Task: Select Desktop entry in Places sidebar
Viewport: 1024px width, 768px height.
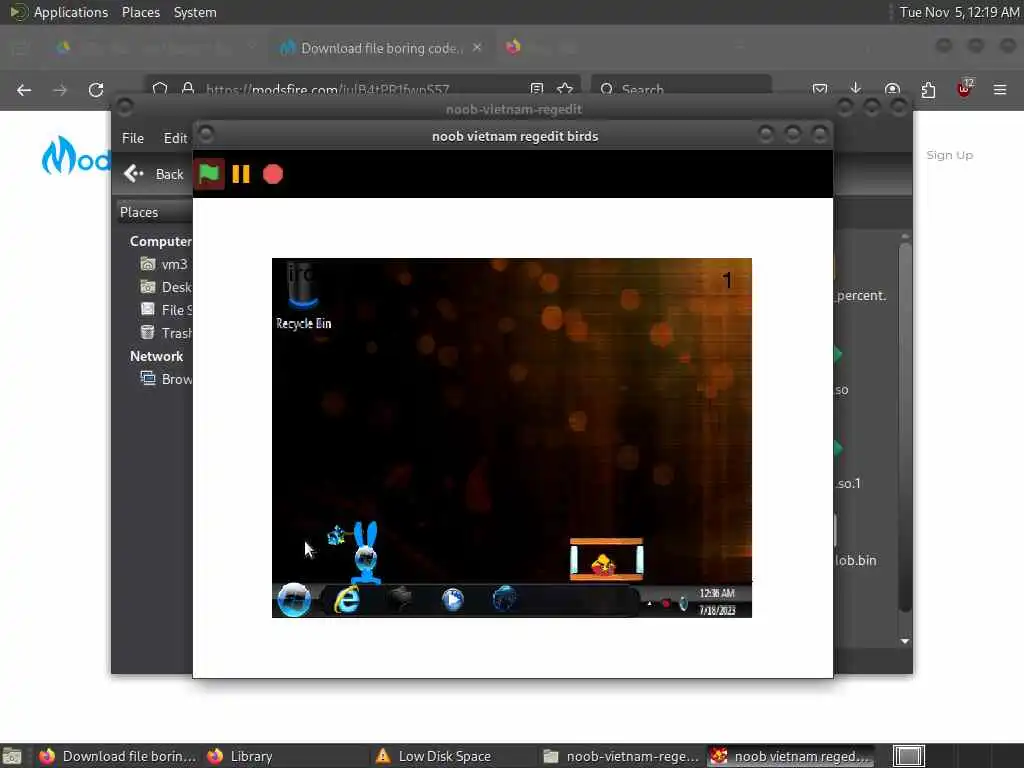Action: pos(165,287)
